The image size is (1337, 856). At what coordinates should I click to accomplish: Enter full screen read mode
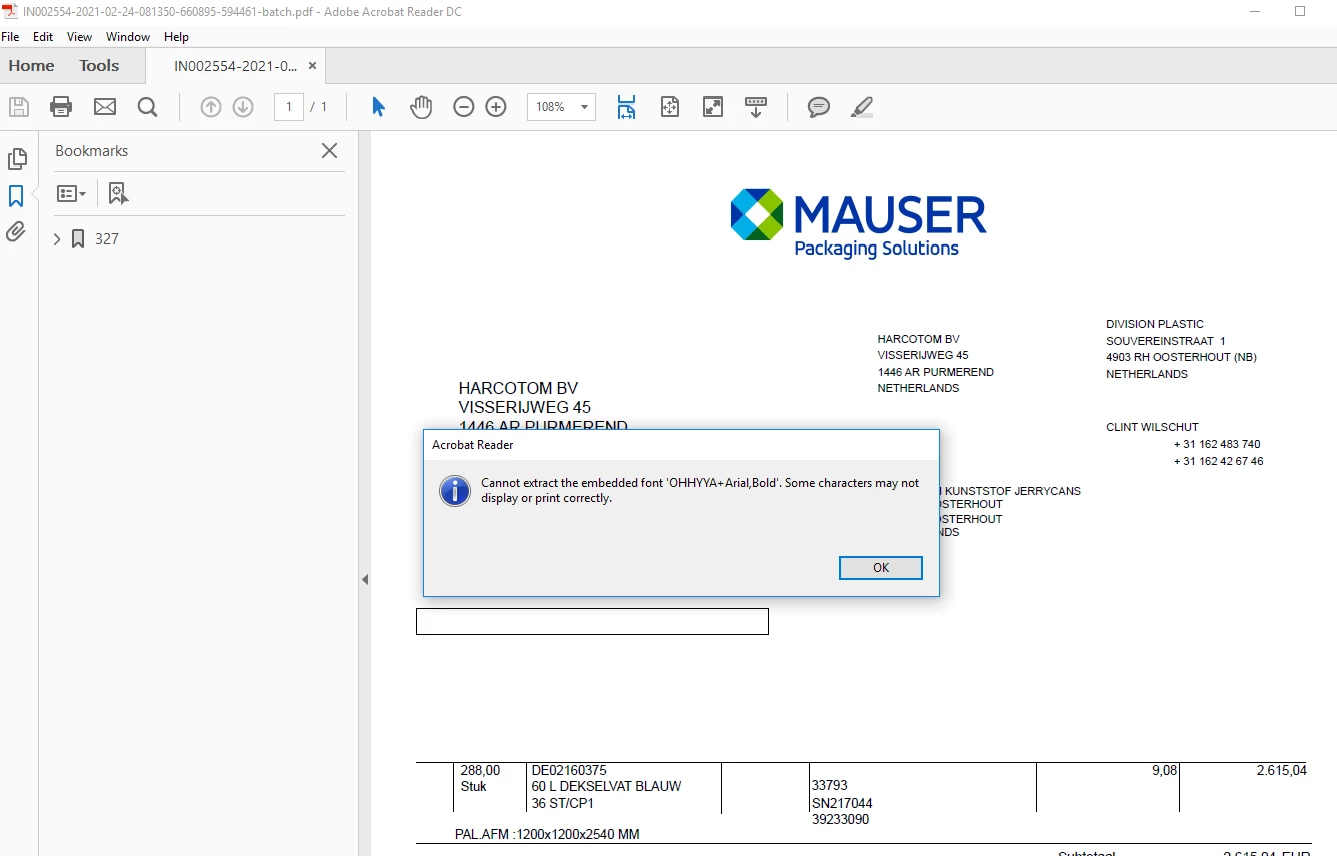click(713, 107)
